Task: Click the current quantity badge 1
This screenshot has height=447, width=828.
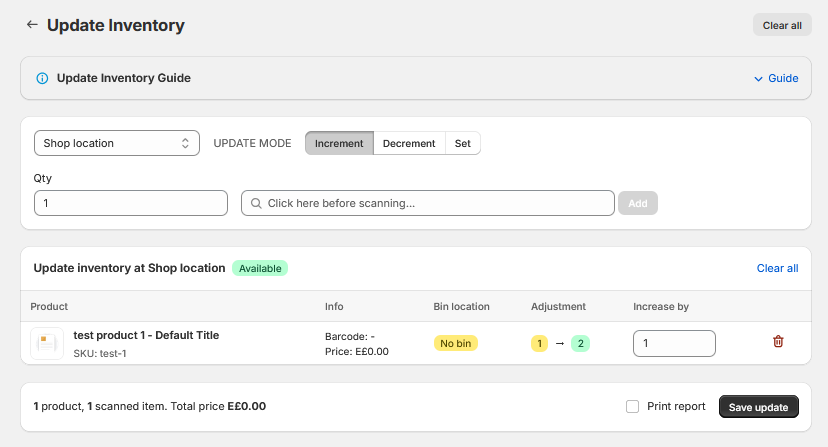Action: tap(539, 343)
